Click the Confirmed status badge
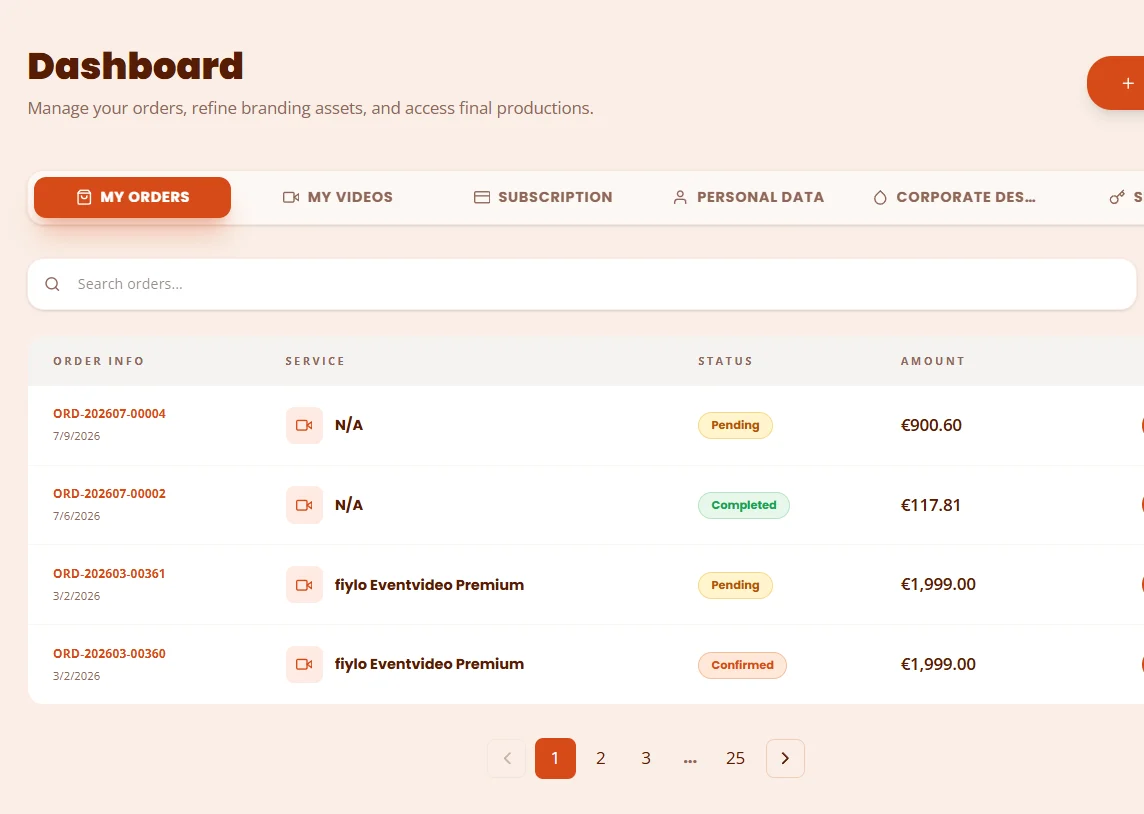The width and height of the screenshot is (1144, 814). [742, 665]
